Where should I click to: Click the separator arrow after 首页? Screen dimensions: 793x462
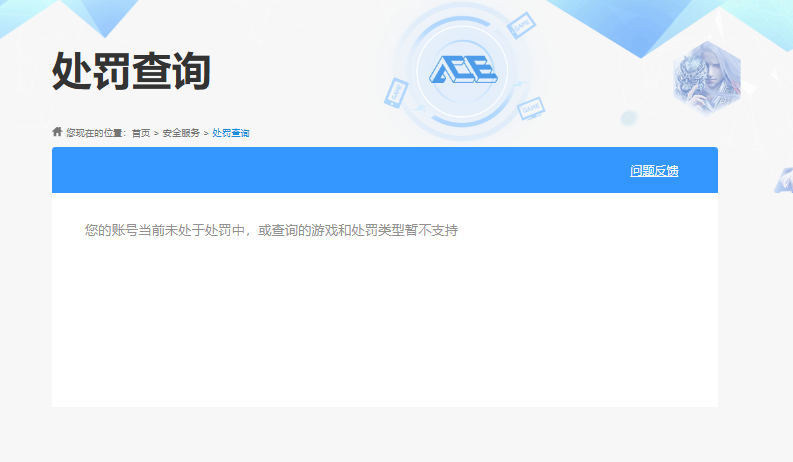tap(156, 133)
